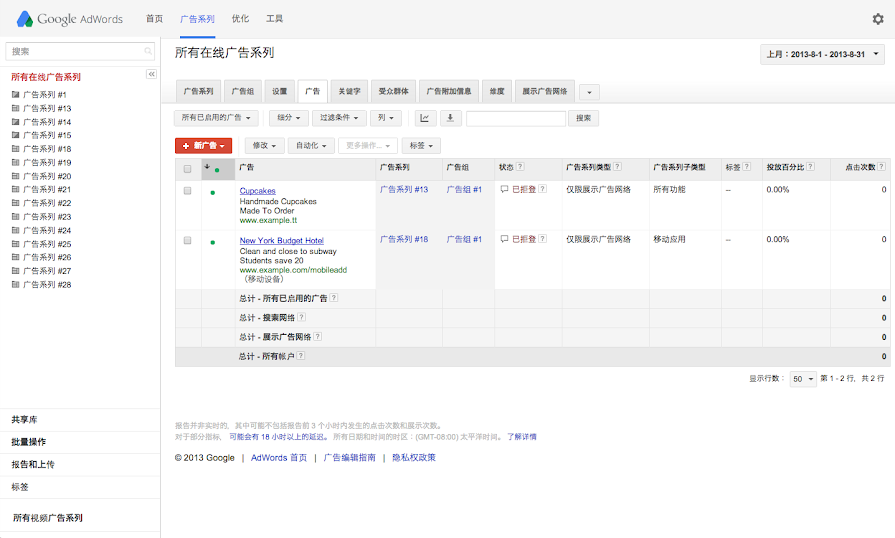Open the 优化 top menu item
Image resolution: width=895 pixels, height=538 pixels.
[240, 19]
